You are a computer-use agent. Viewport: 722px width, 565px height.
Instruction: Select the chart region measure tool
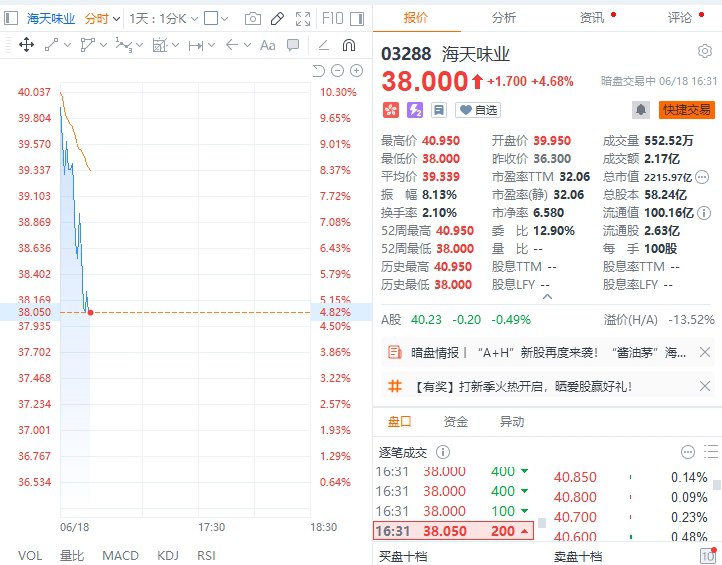(159, 45)
